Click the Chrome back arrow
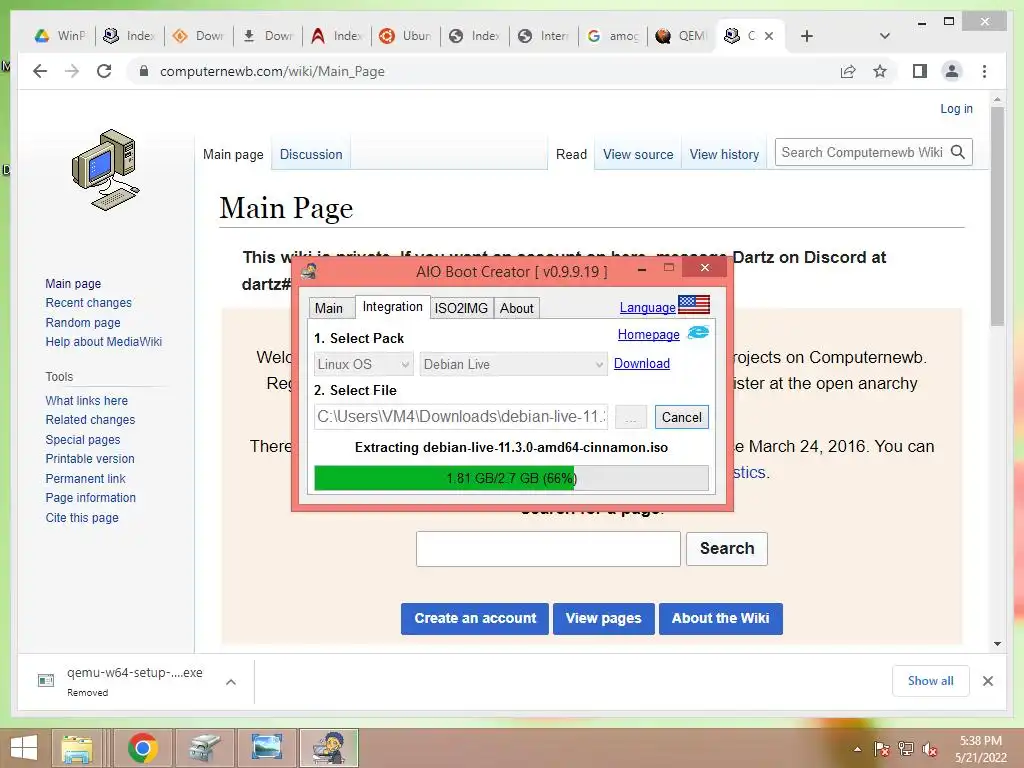Screen dimensions: 1024x768 (x=40, y=71)
